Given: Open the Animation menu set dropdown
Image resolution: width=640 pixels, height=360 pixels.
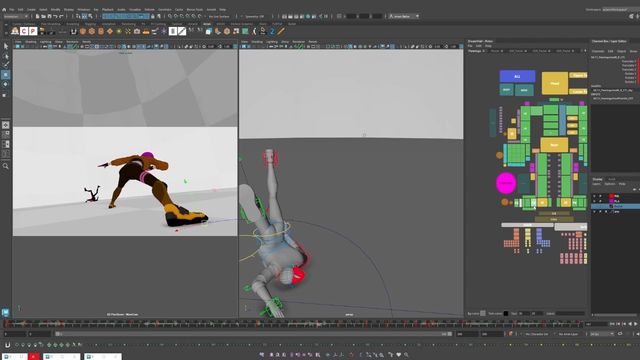Looking at the screenshot, I should click(16, 16).
